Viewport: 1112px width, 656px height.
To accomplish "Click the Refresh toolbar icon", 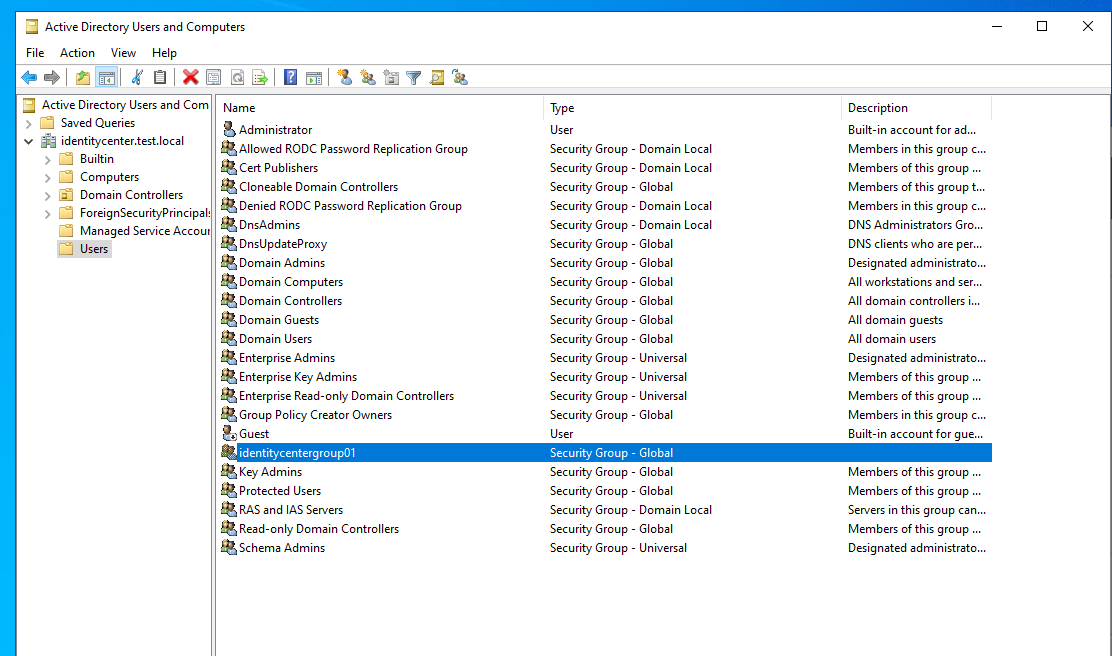I will click(x=238, y=77).
